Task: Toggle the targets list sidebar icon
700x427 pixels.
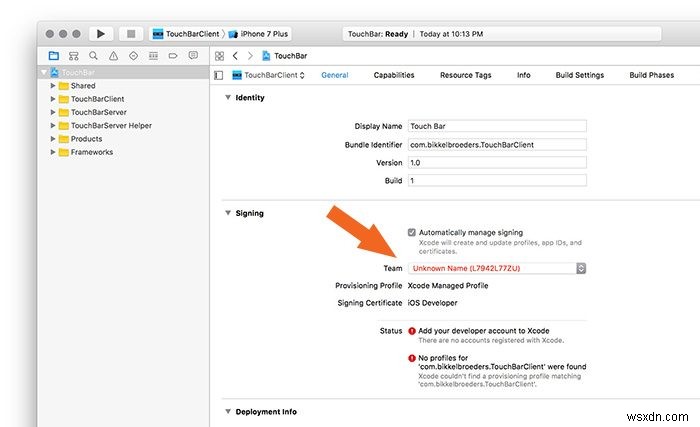Action: [x=219, y=75]
